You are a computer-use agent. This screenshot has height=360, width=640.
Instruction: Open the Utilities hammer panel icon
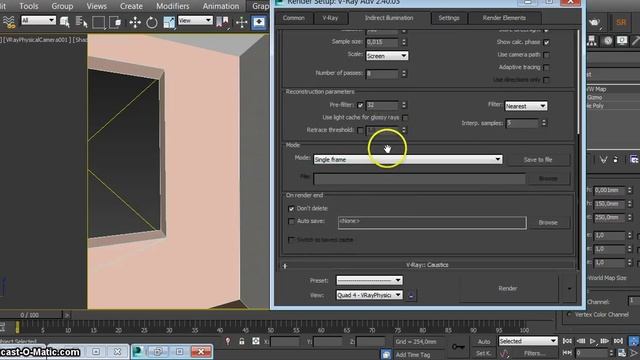click(636, 40)
